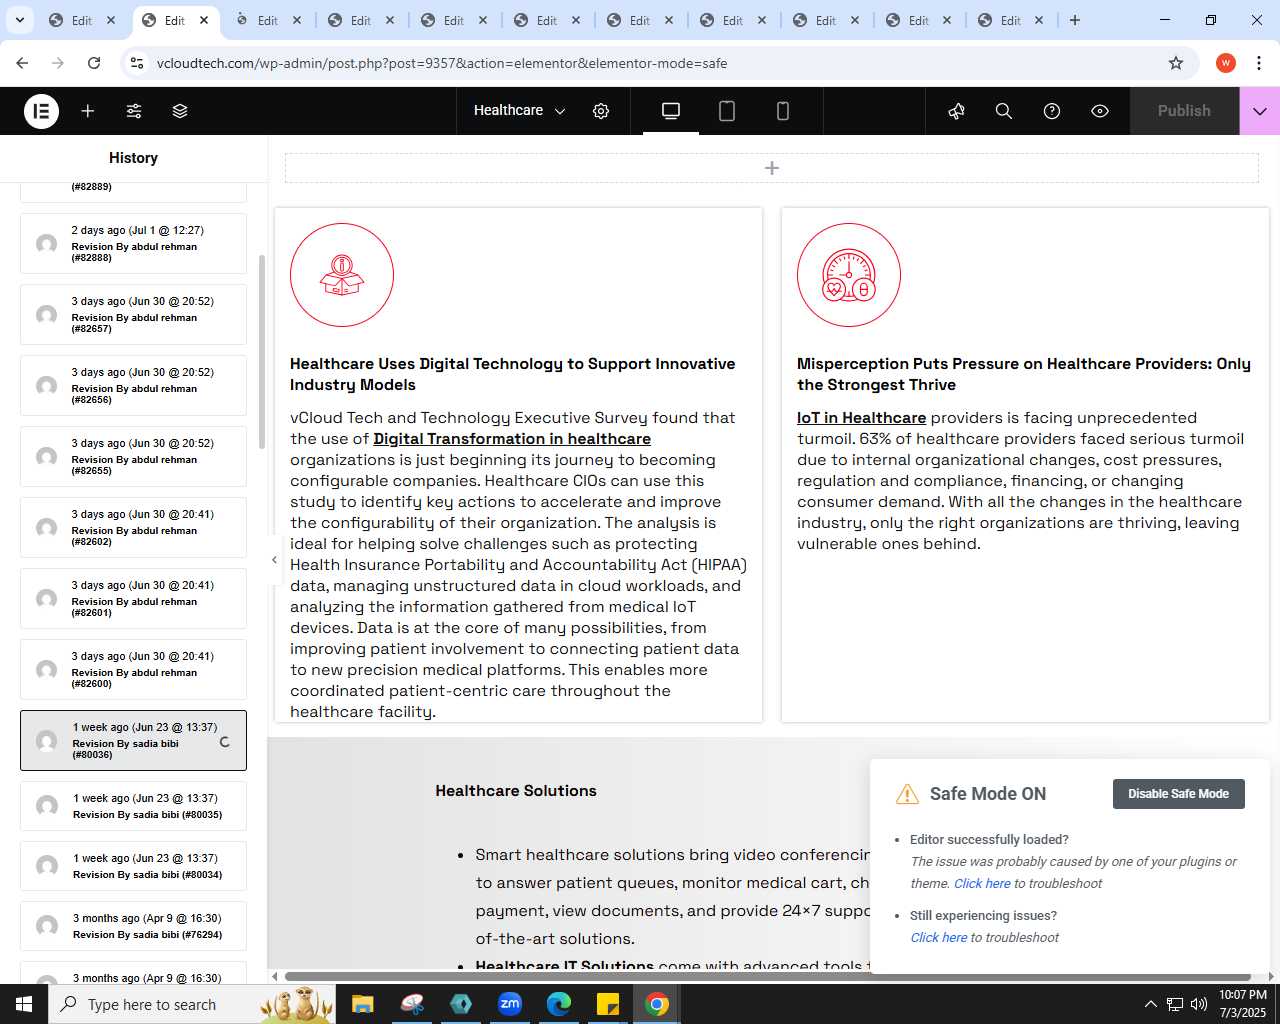The width and height of the screenshot is (1280, 1024).
Task: Open the Finder search icon
Action: coord(1004,111)
